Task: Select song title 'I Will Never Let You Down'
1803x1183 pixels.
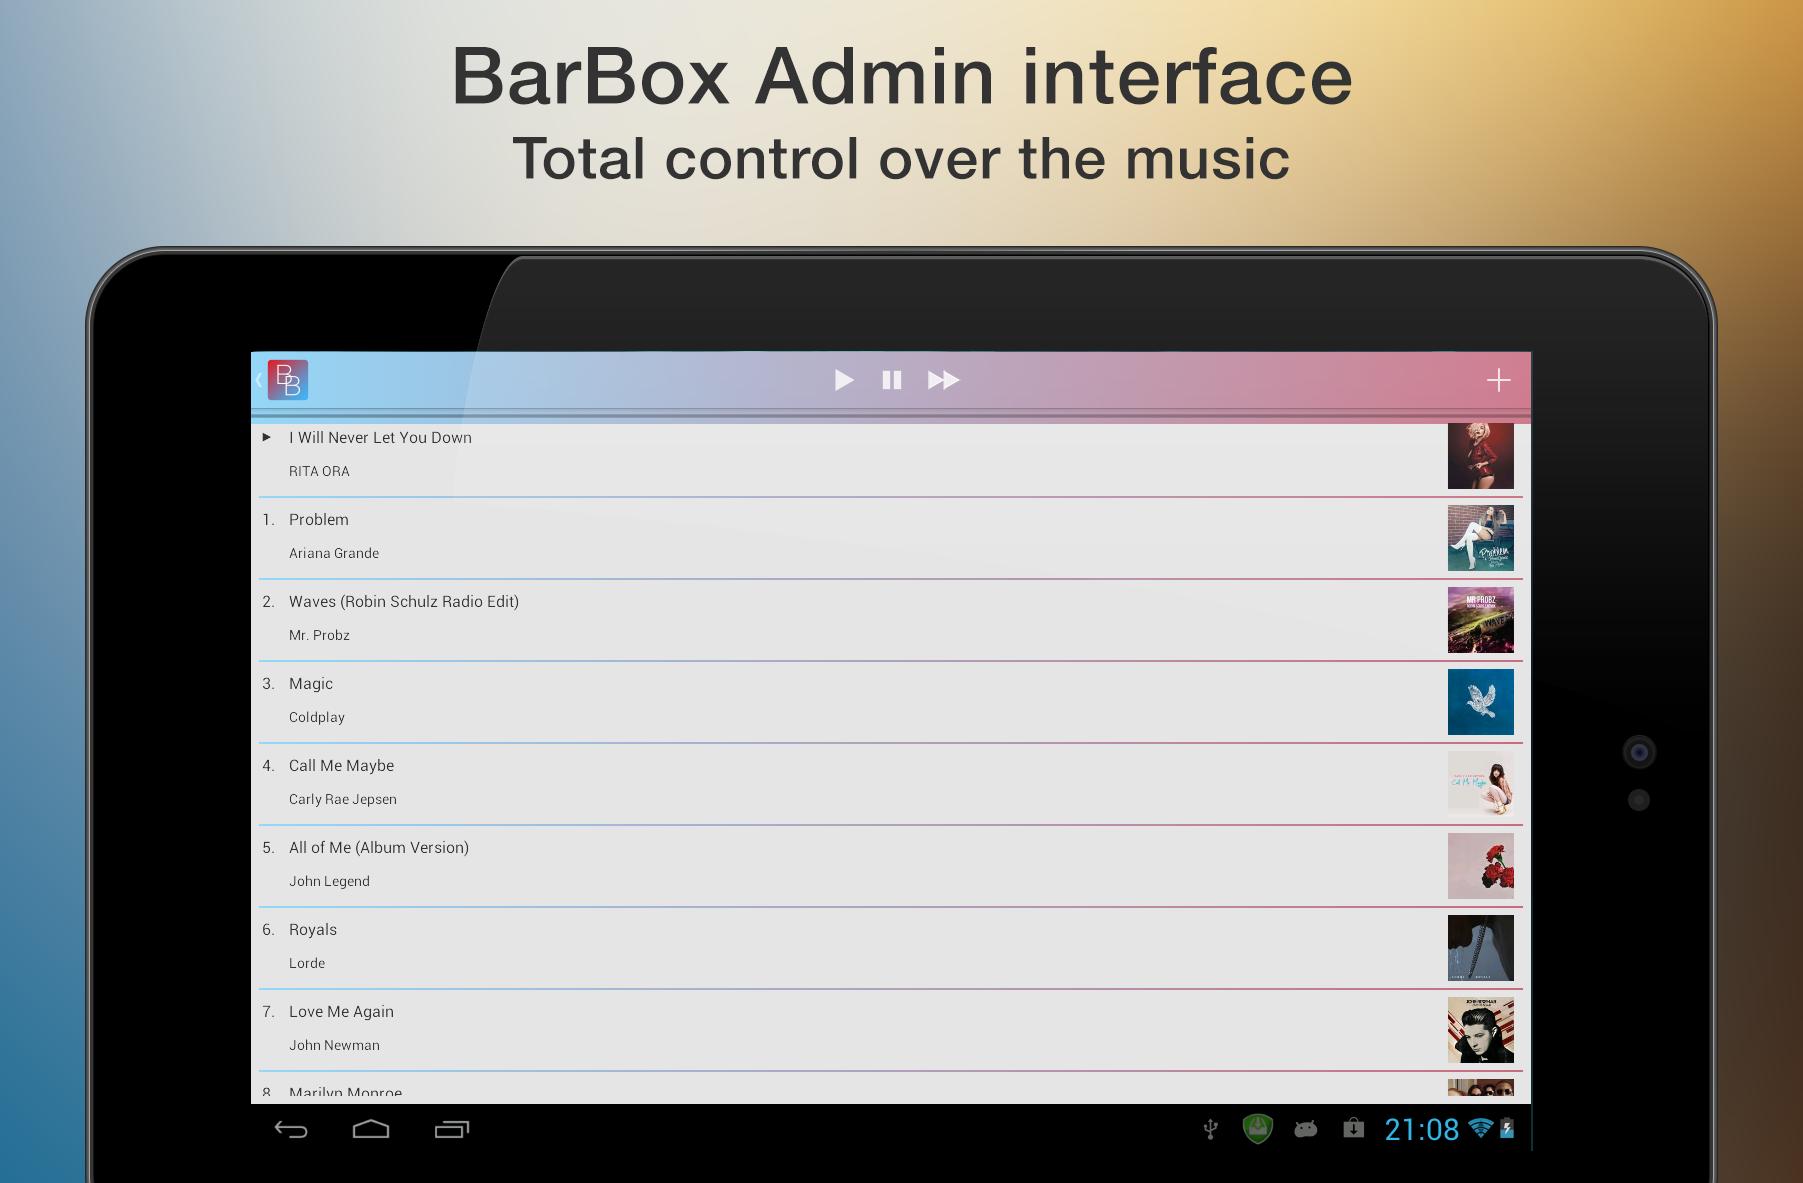Action: [x=380, y=437]
